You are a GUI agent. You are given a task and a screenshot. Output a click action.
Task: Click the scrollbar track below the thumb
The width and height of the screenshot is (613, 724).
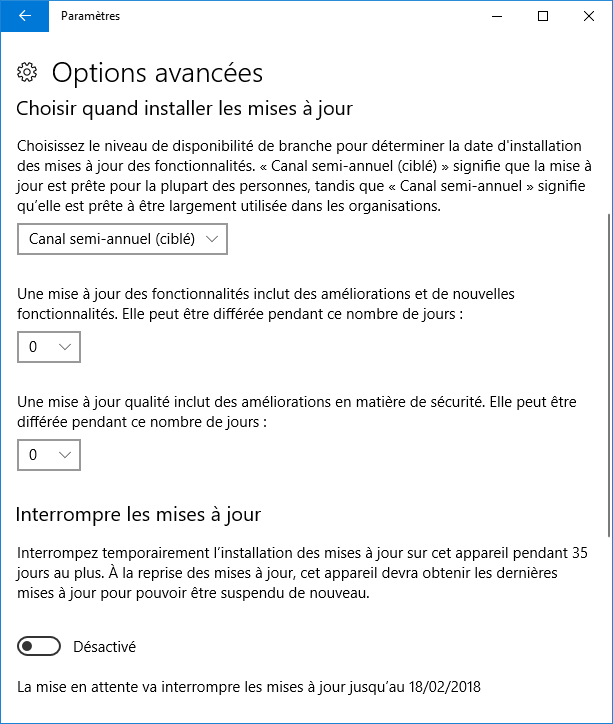pyautogui.click(x=610, y=628)
